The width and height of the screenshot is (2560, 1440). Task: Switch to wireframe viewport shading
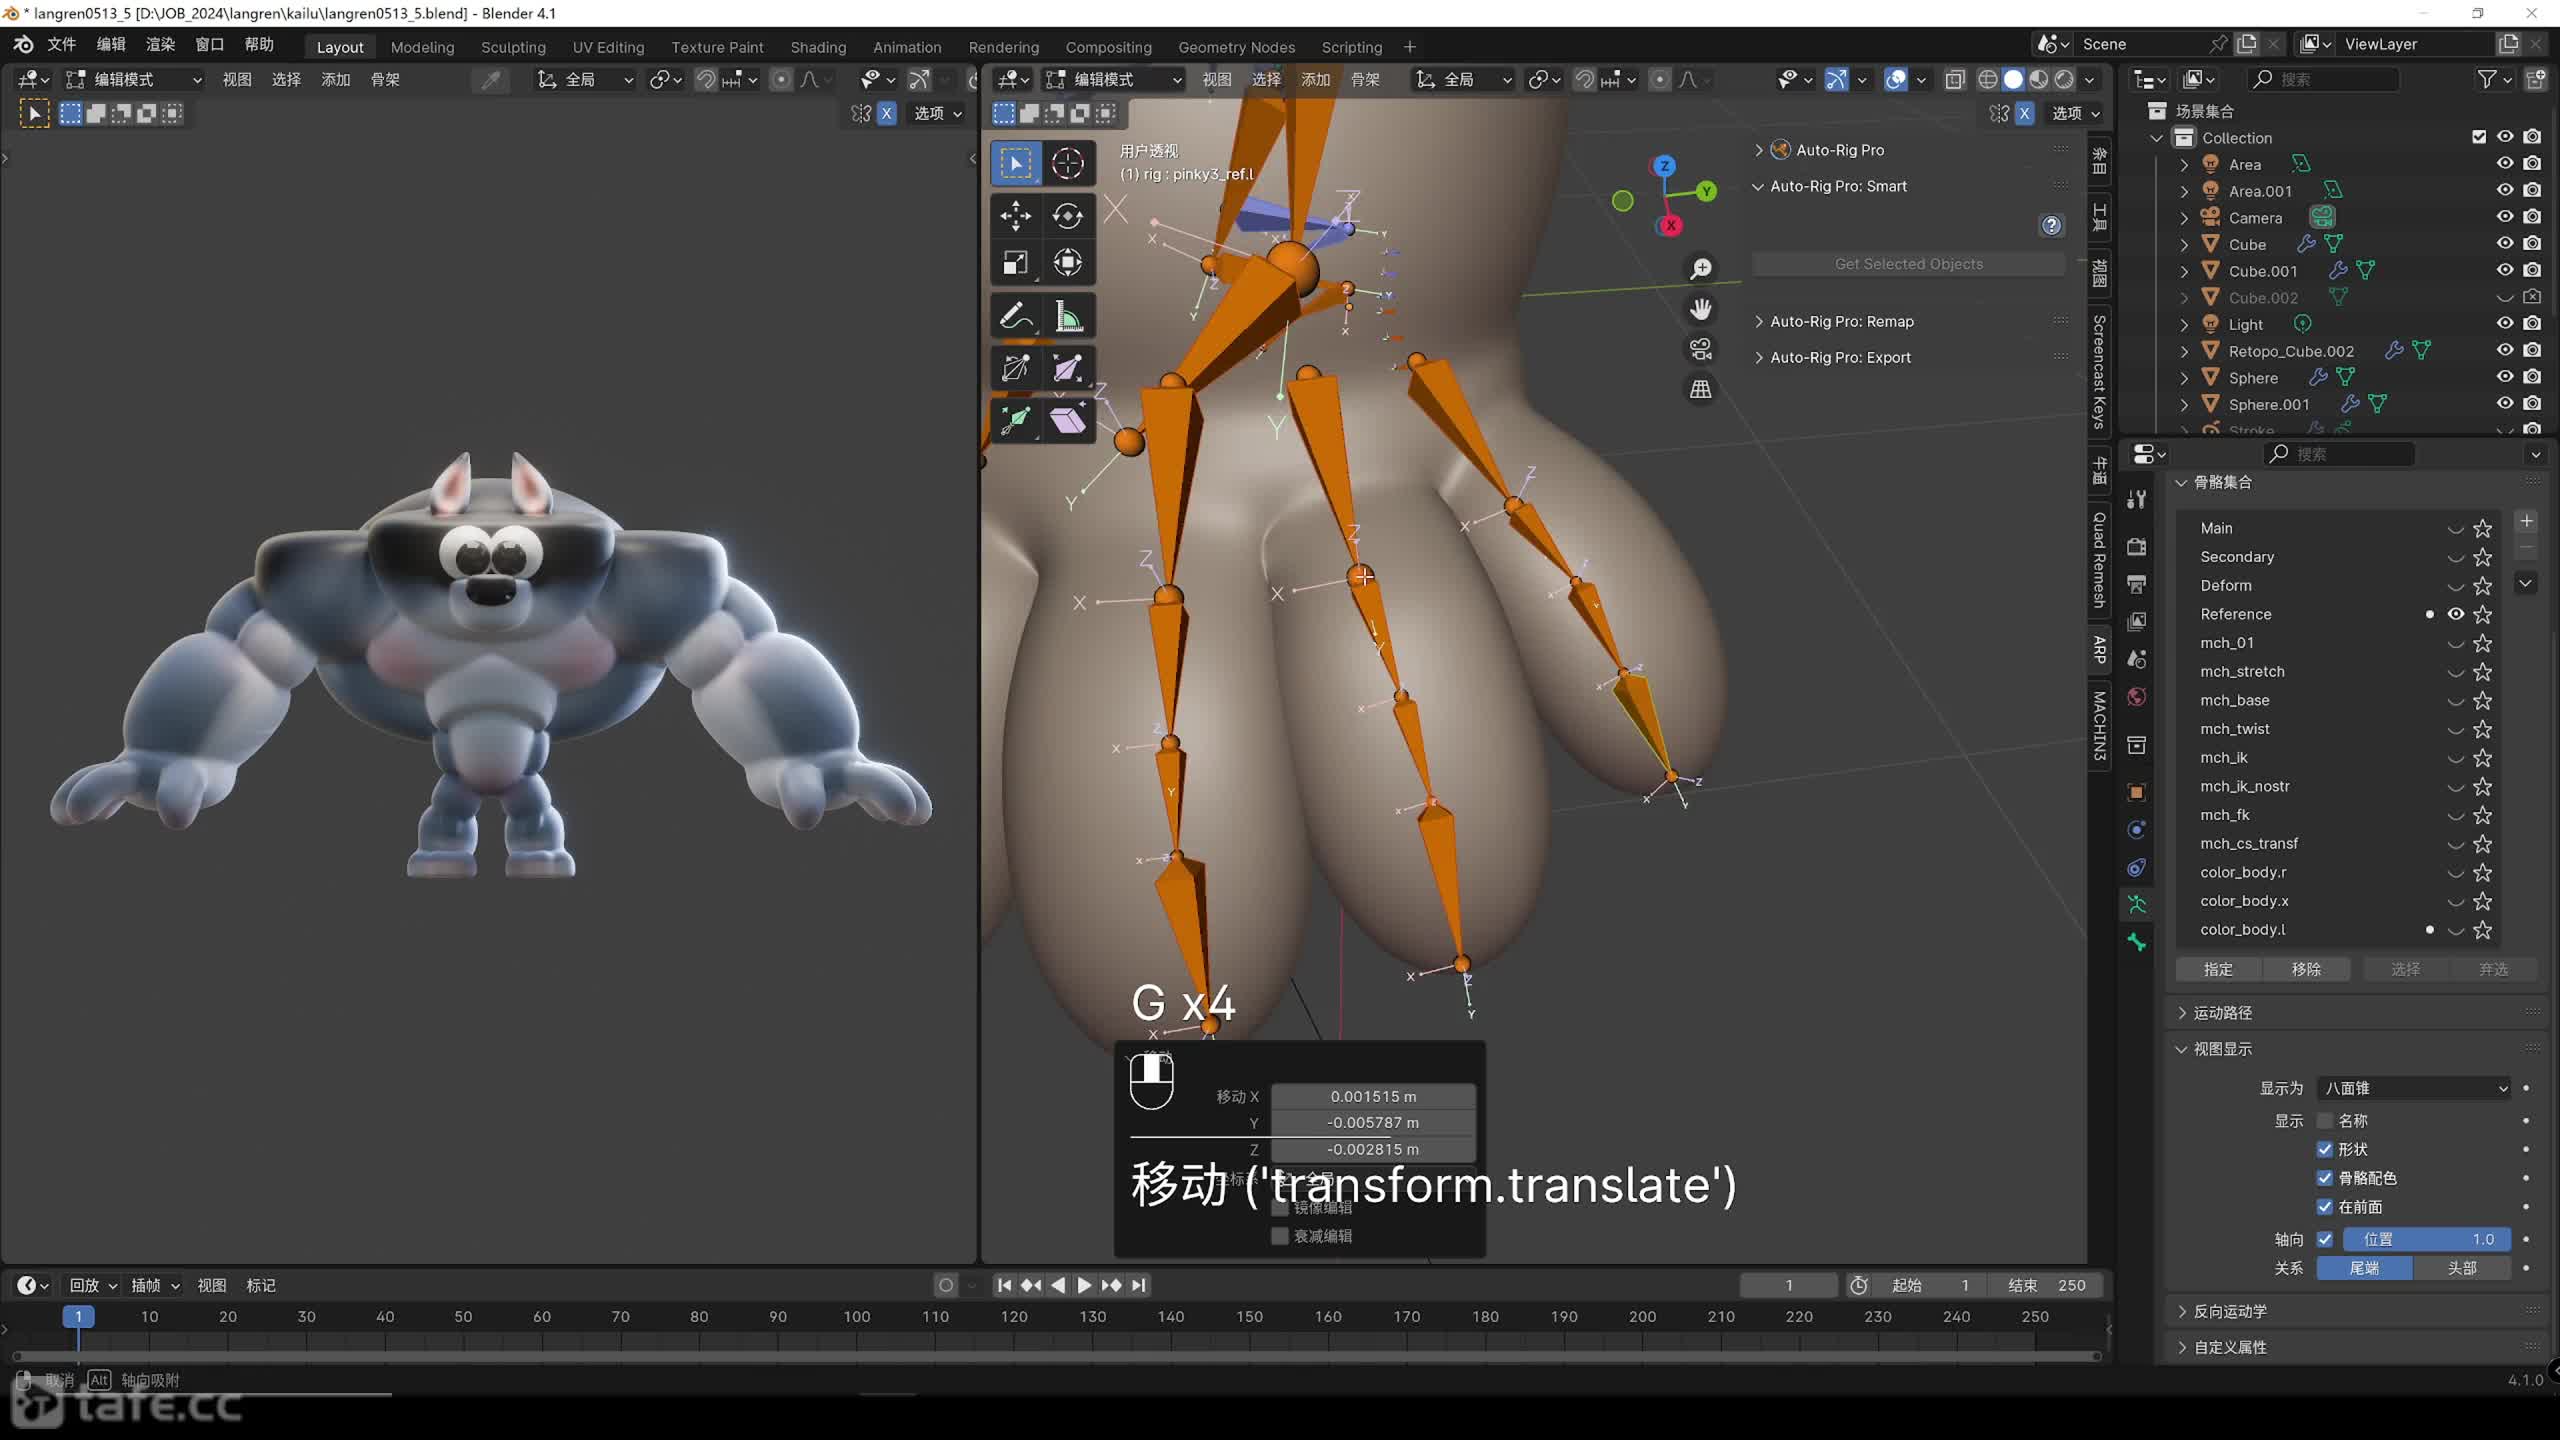(1988, 79)
